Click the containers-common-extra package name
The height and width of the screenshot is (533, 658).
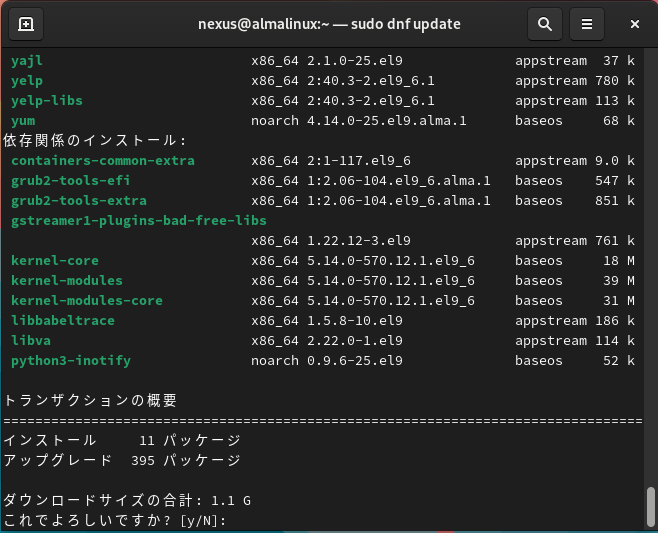[x=103, y=161]
